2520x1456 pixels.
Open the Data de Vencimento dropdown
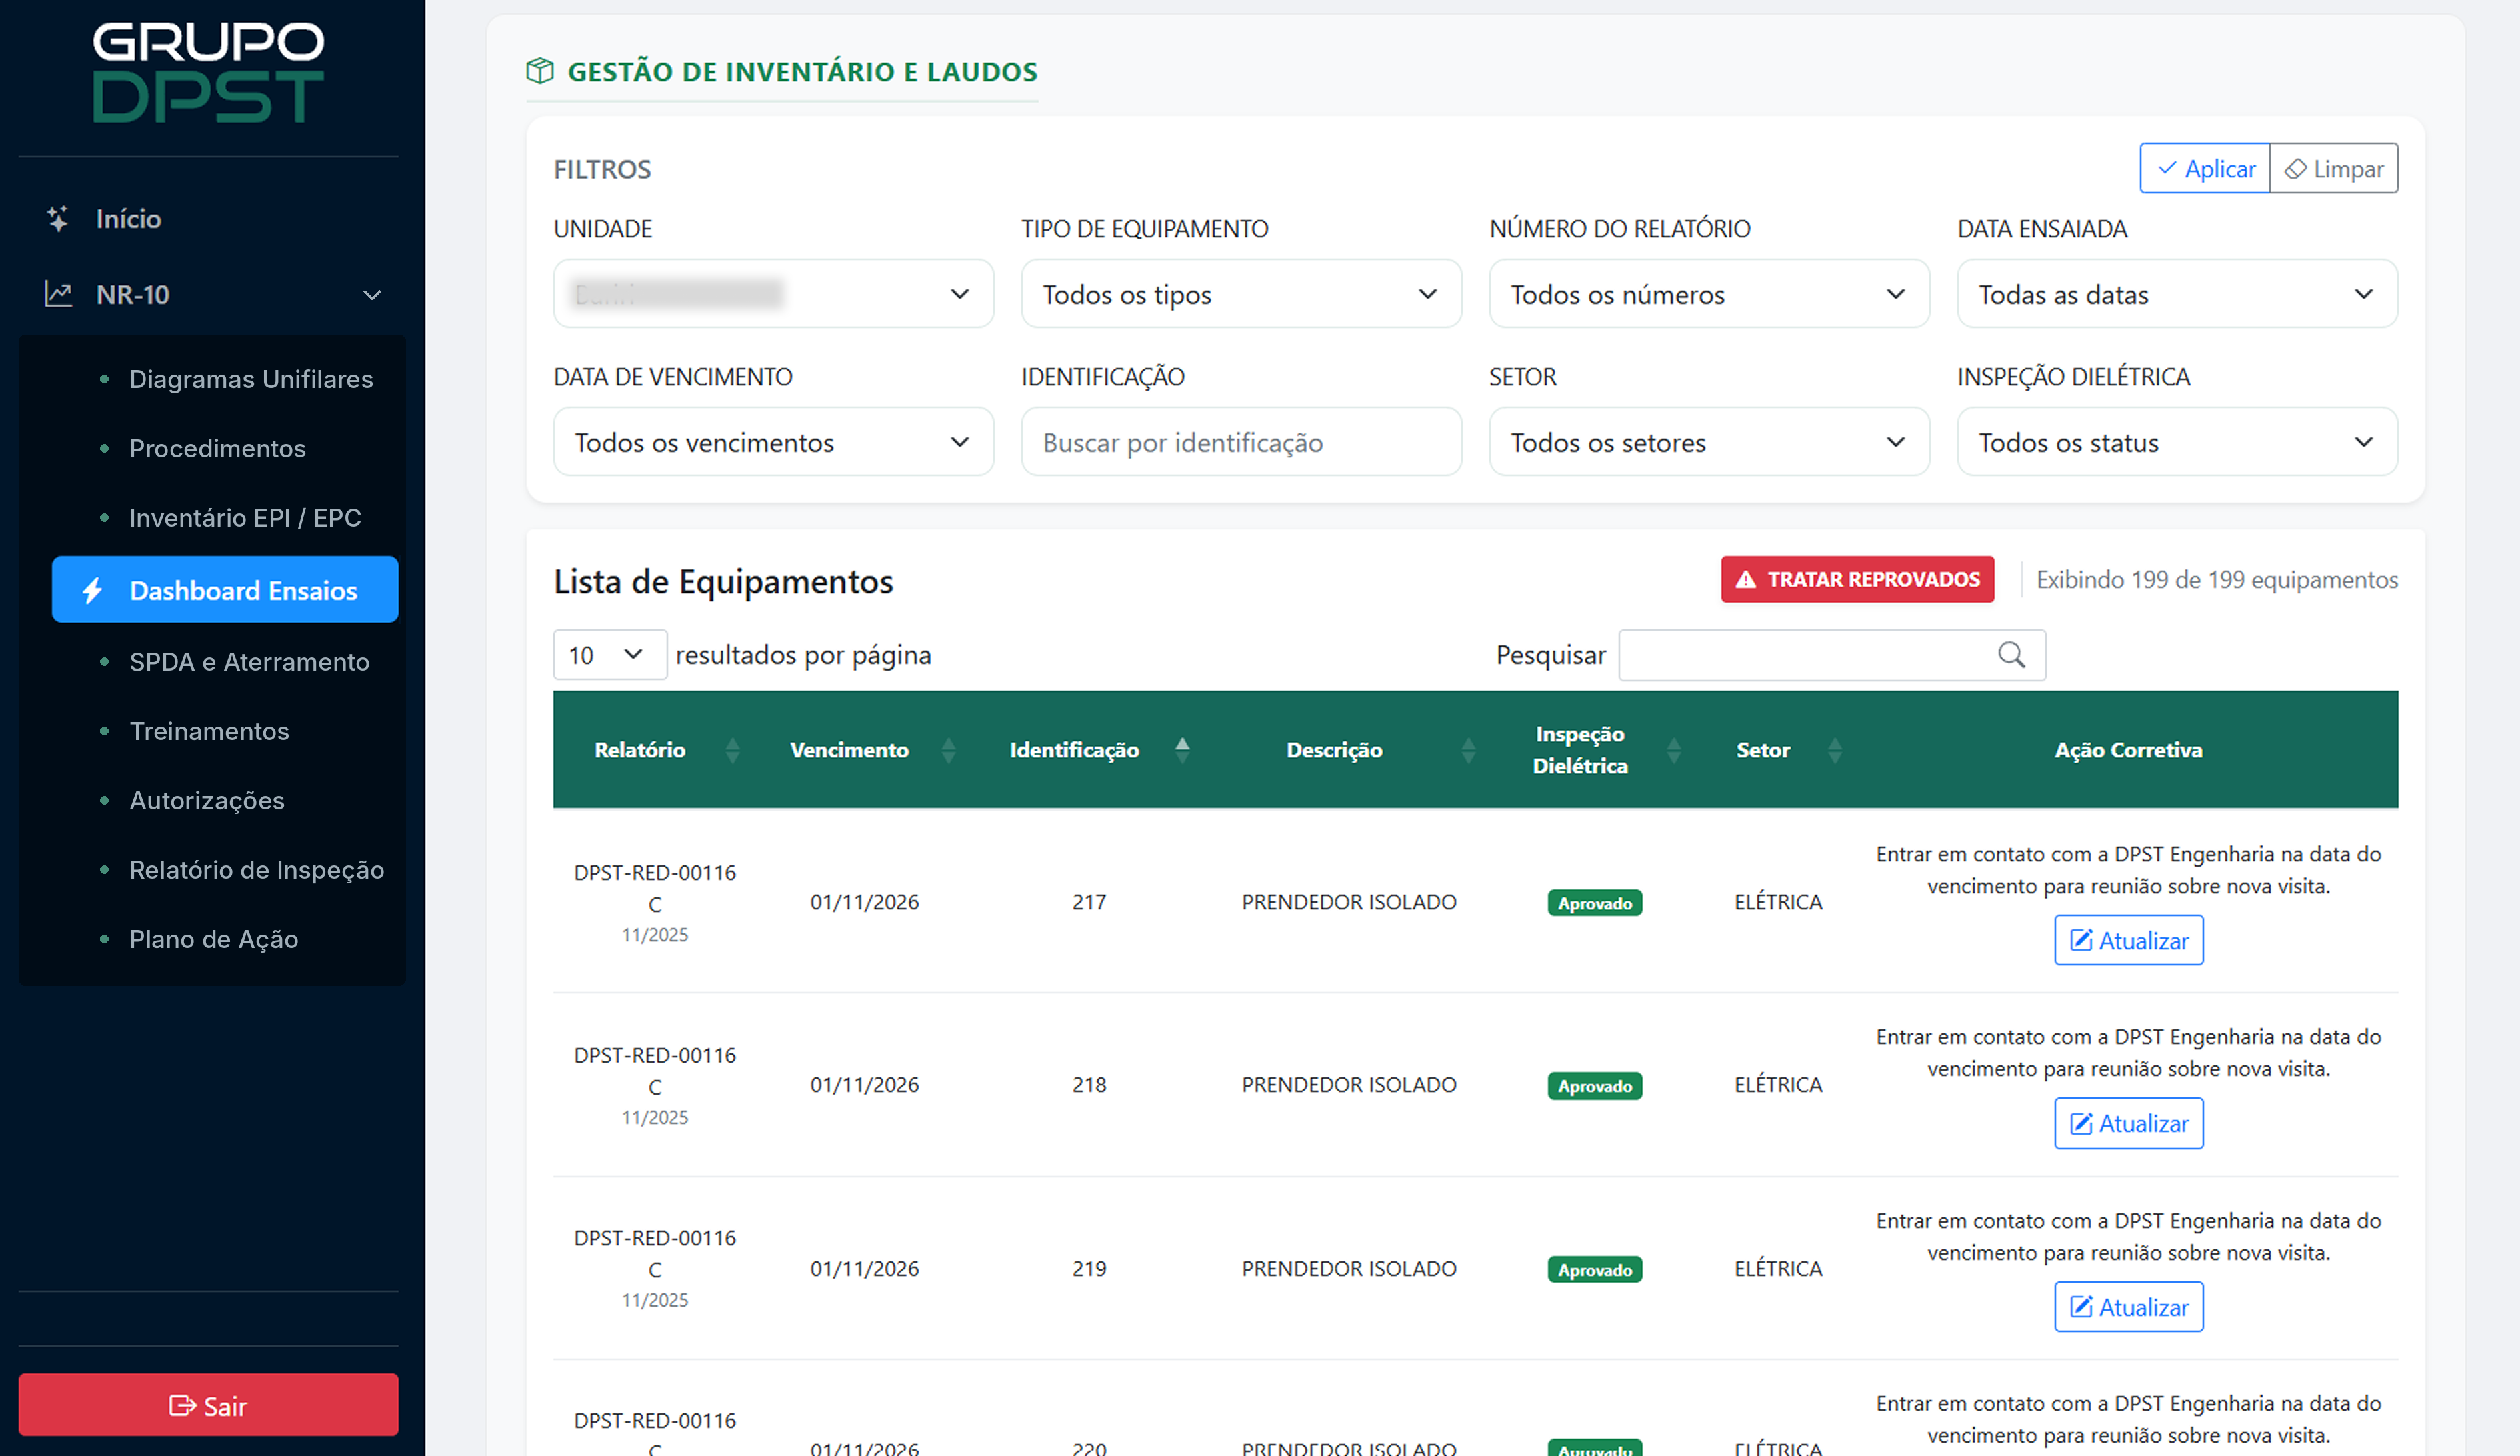[x=773, y=442]
